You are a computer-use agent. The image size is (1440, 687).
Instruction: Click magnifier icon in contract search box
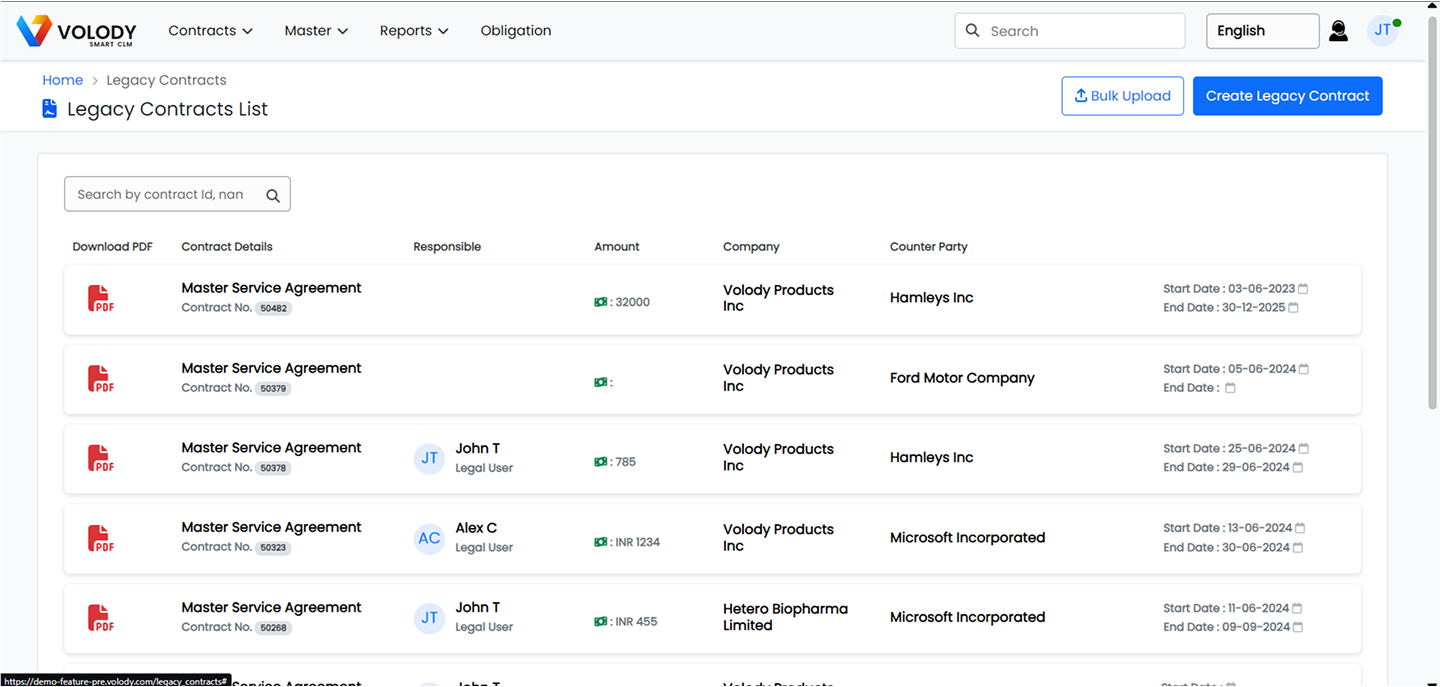tap(272, 195)
